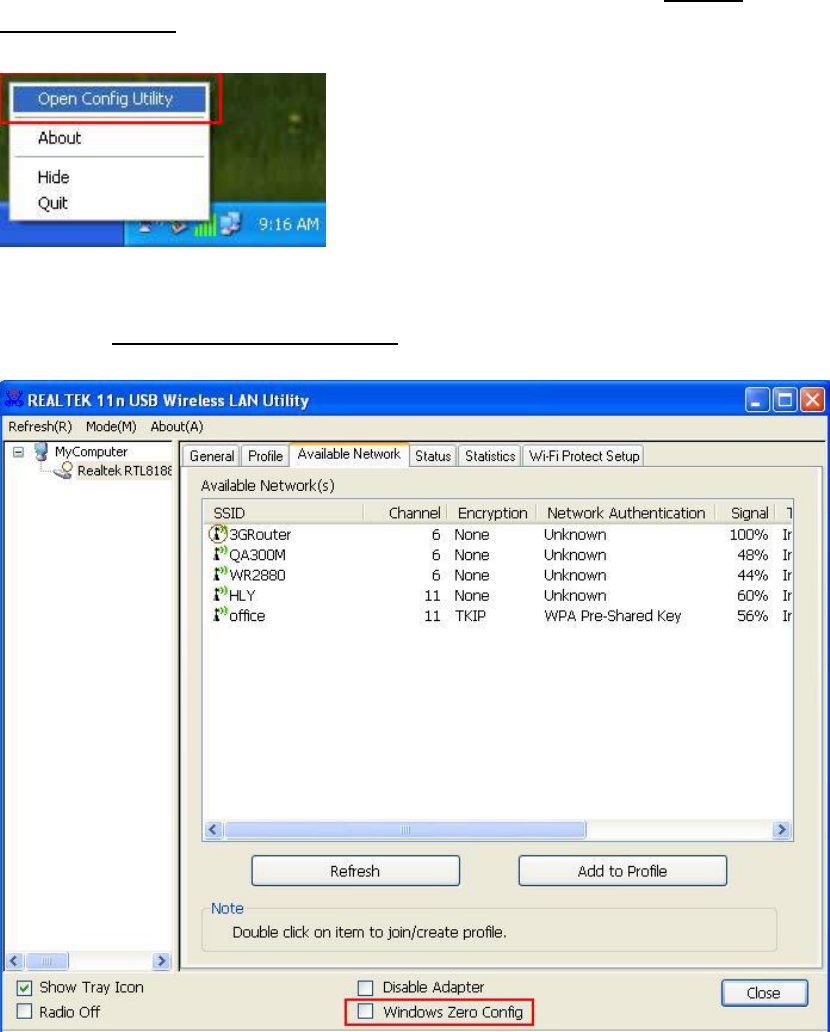
Task: Switch to the Status tab
Action: (x=432, y=455)
